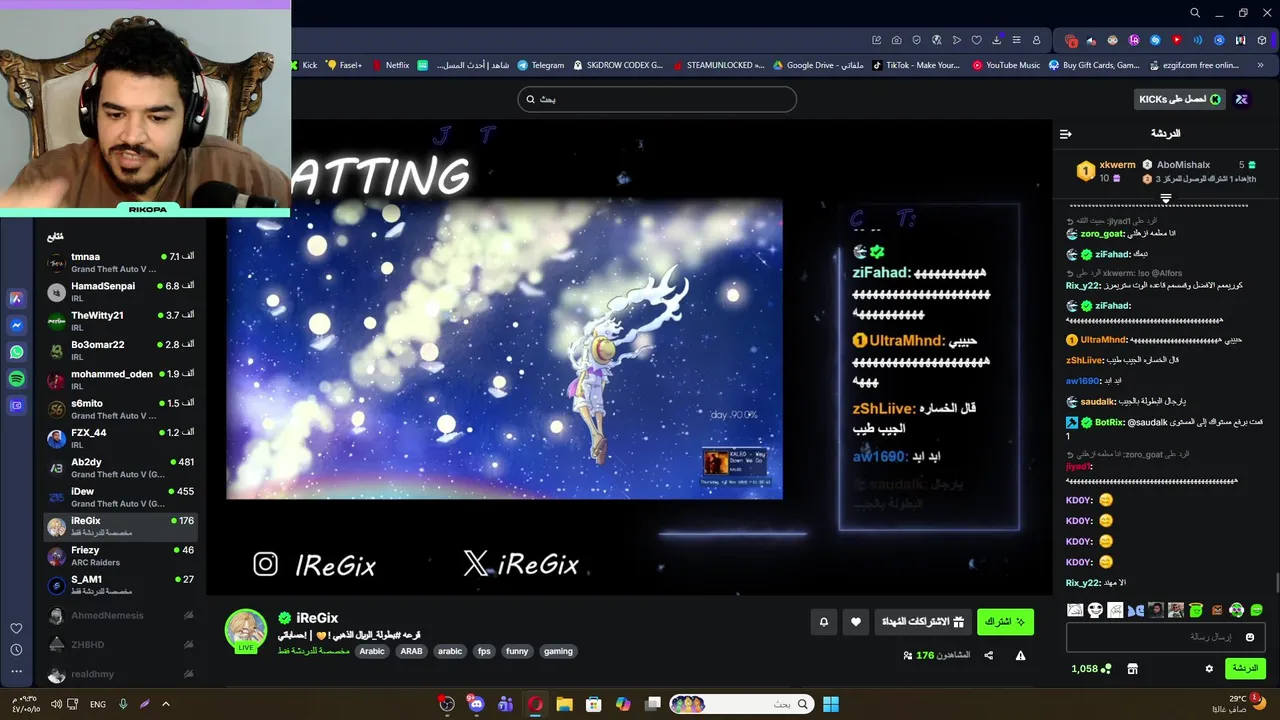Open the translate page icon

(937, 40)
